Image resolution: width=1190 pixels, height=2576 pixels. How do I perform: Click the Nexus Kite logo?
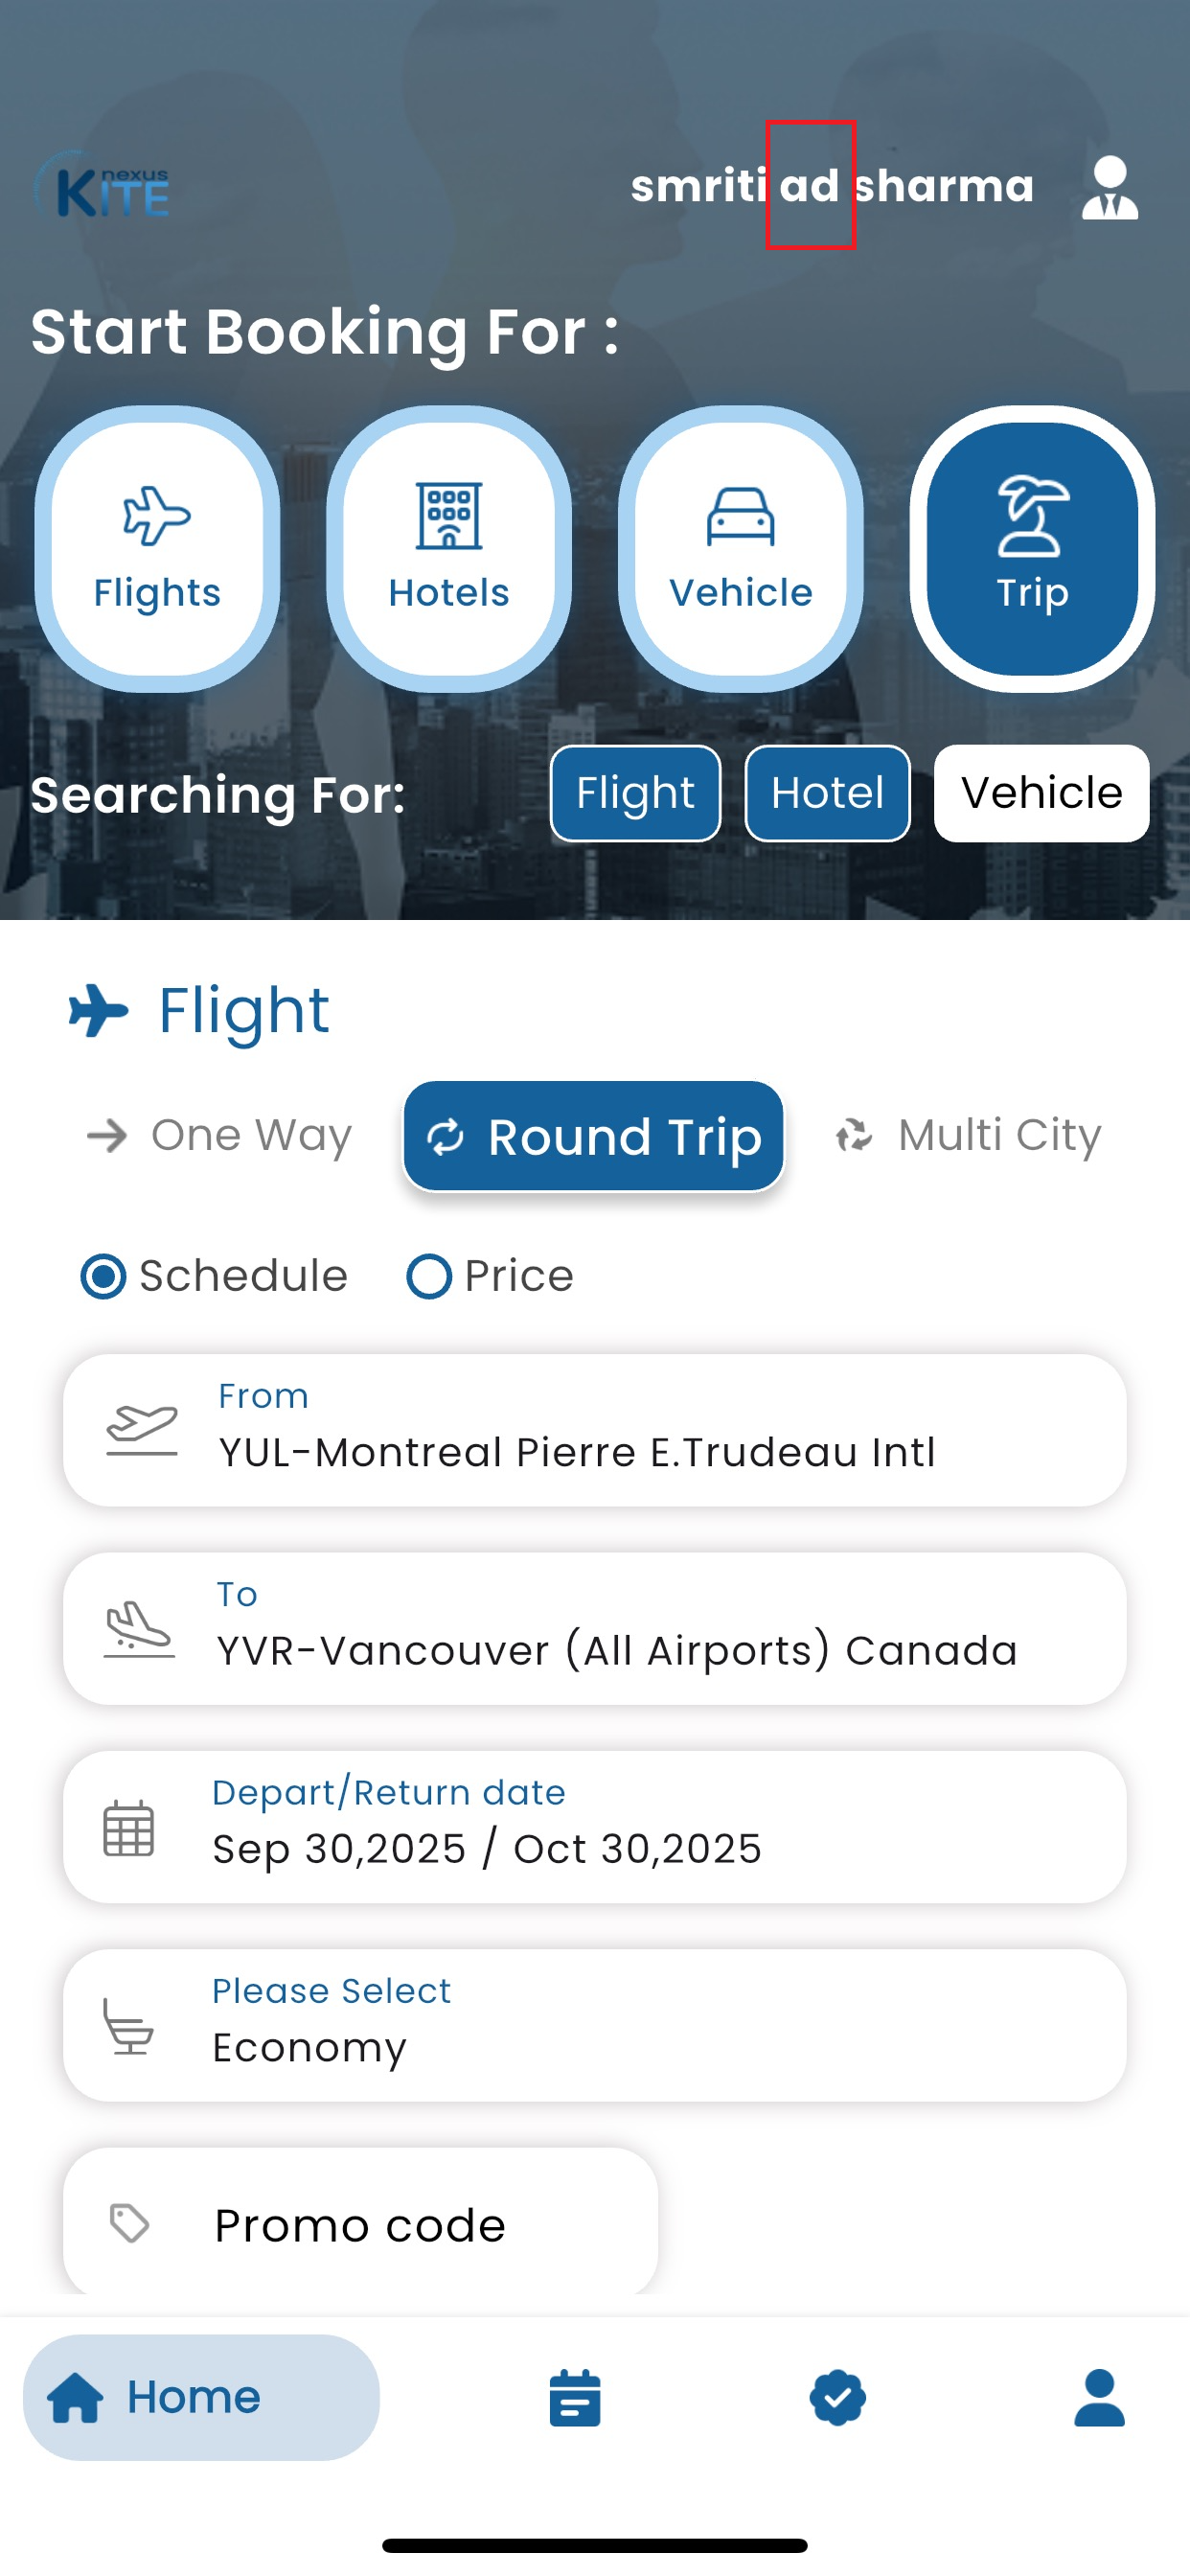tap(102, 186)
